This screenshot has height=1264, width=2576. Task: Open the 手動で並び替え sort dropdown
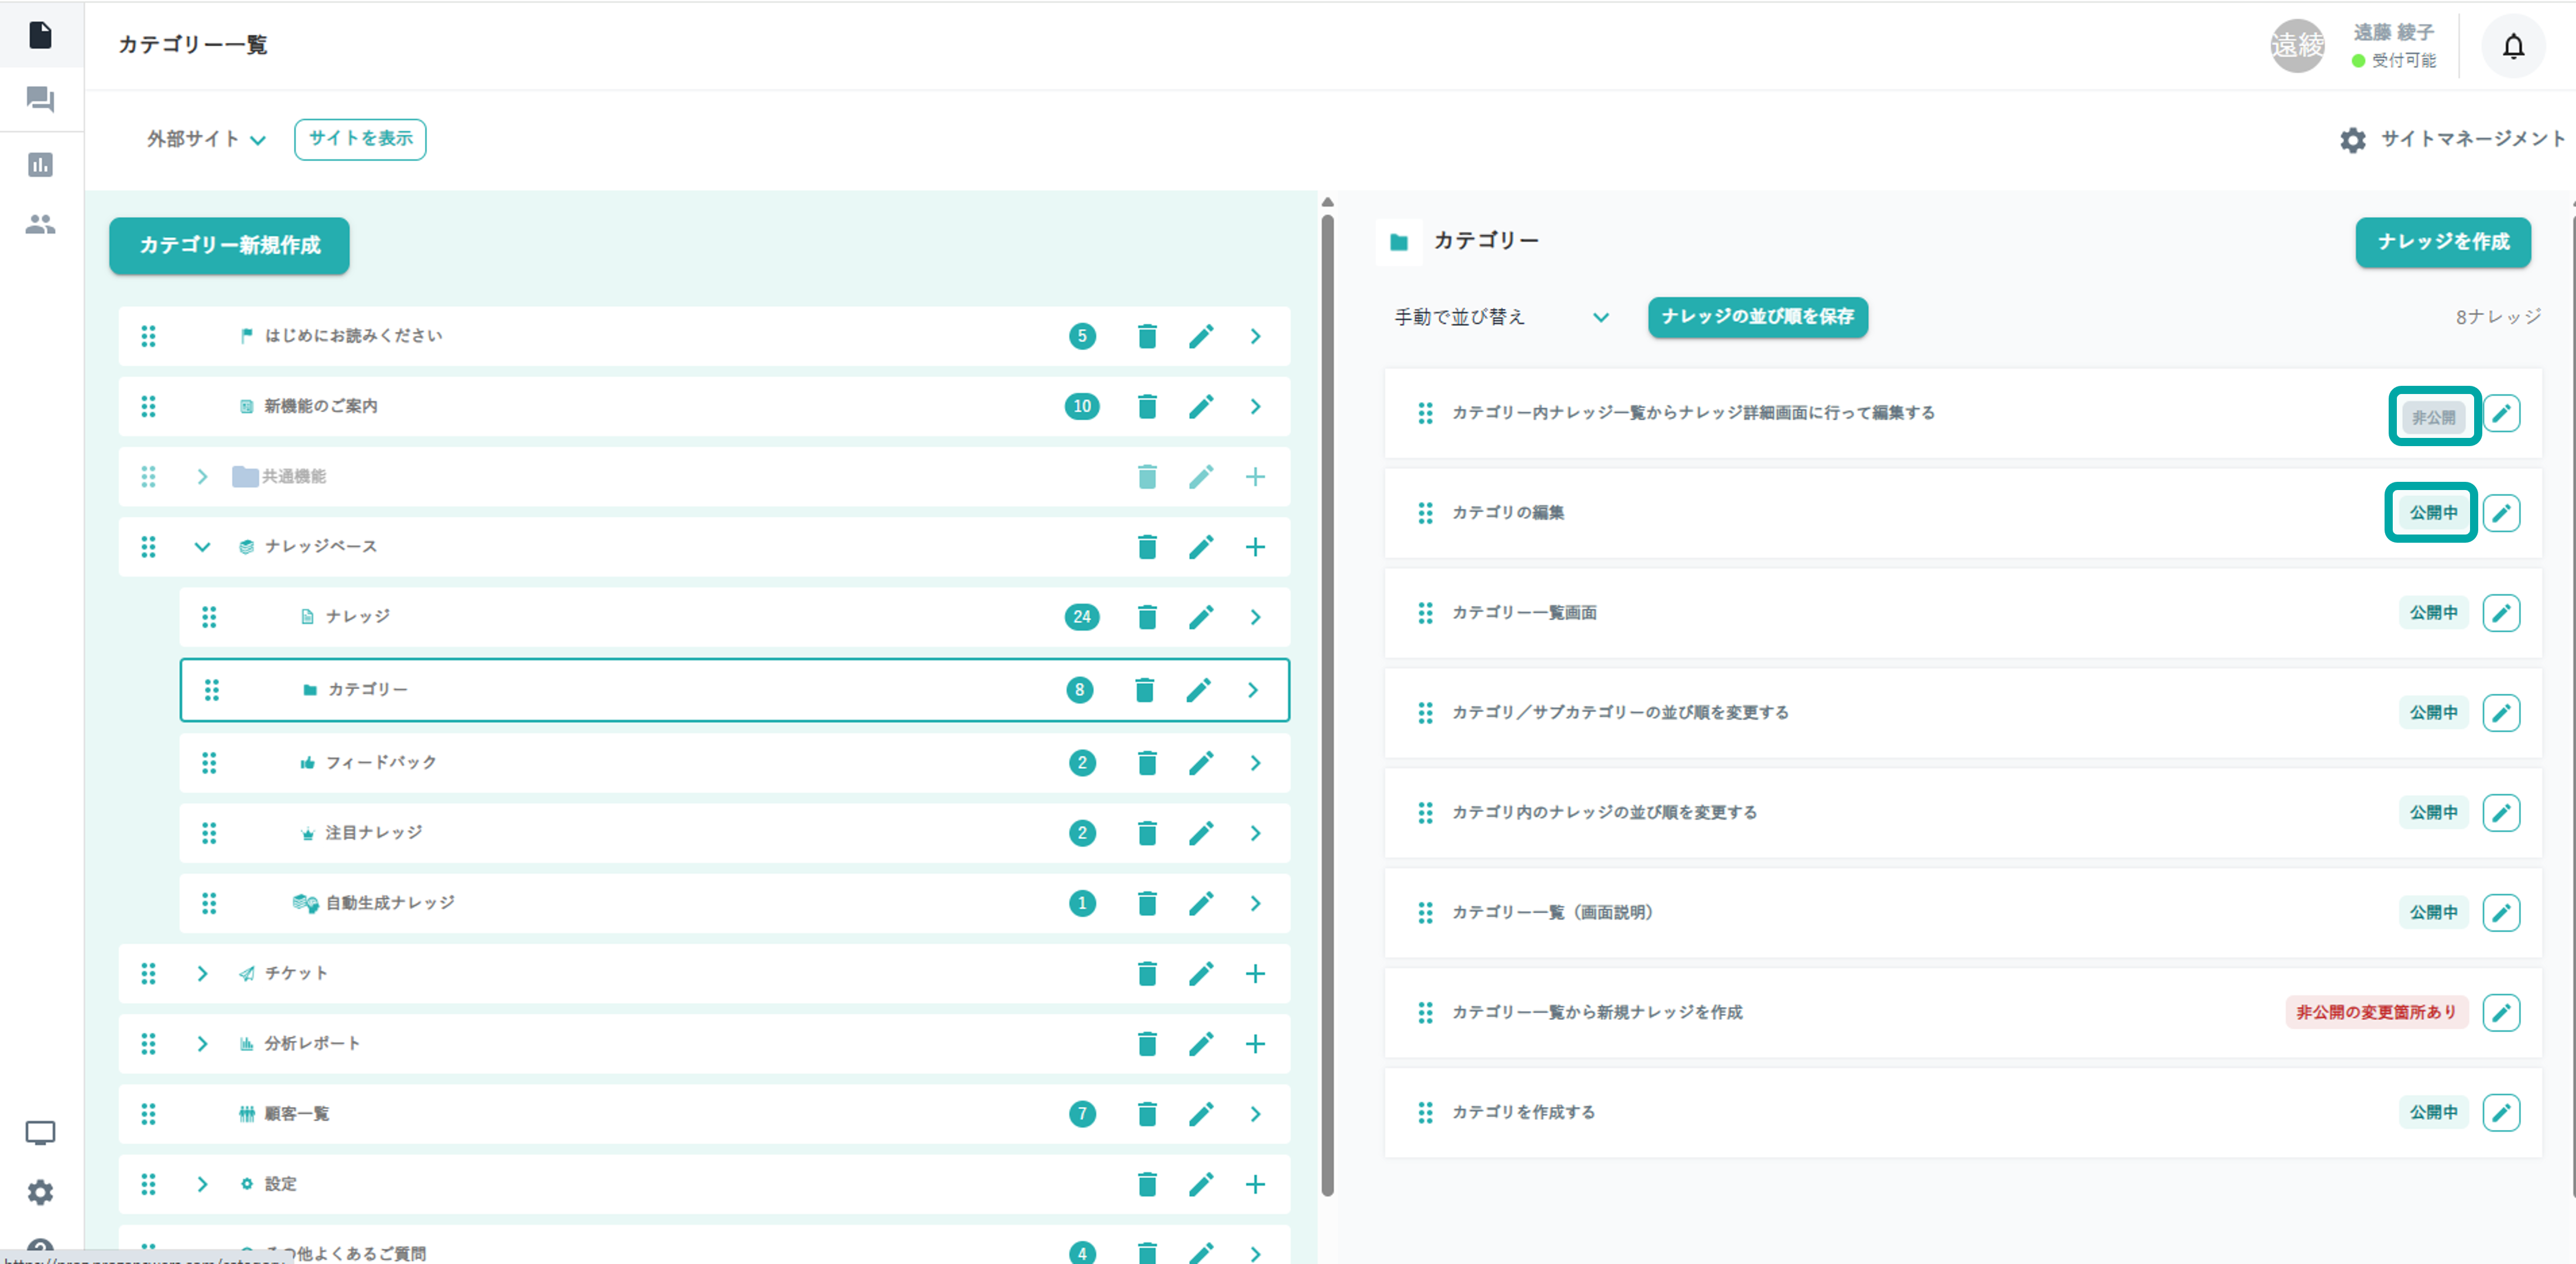click(x=1500, y=317)
